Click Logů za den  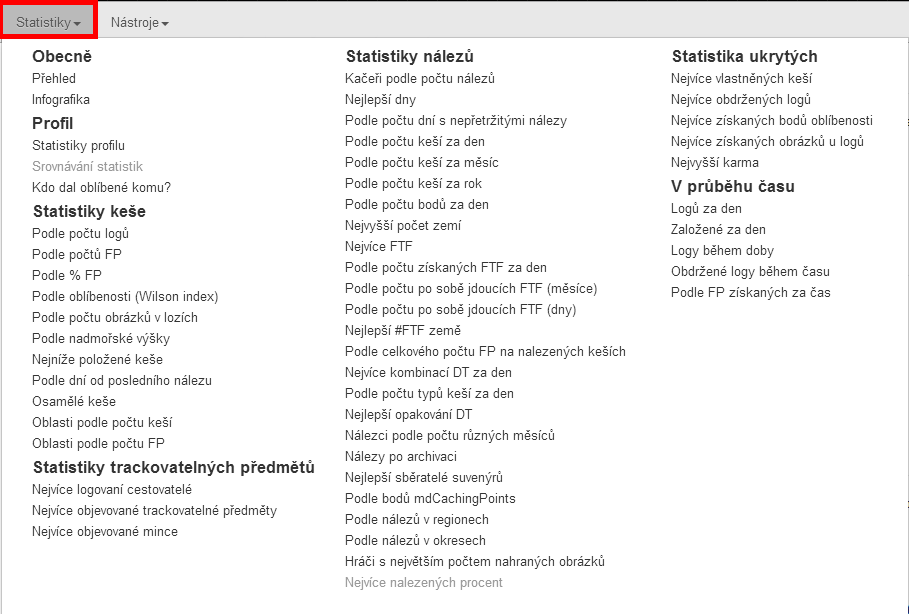(706, 209)
